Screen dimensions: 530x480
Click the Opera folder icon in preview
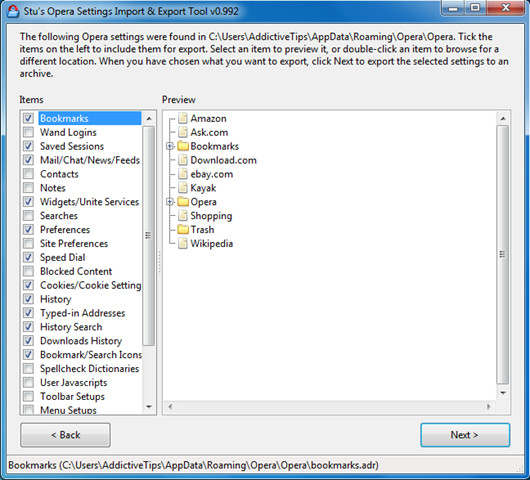[x=183, y=202]
